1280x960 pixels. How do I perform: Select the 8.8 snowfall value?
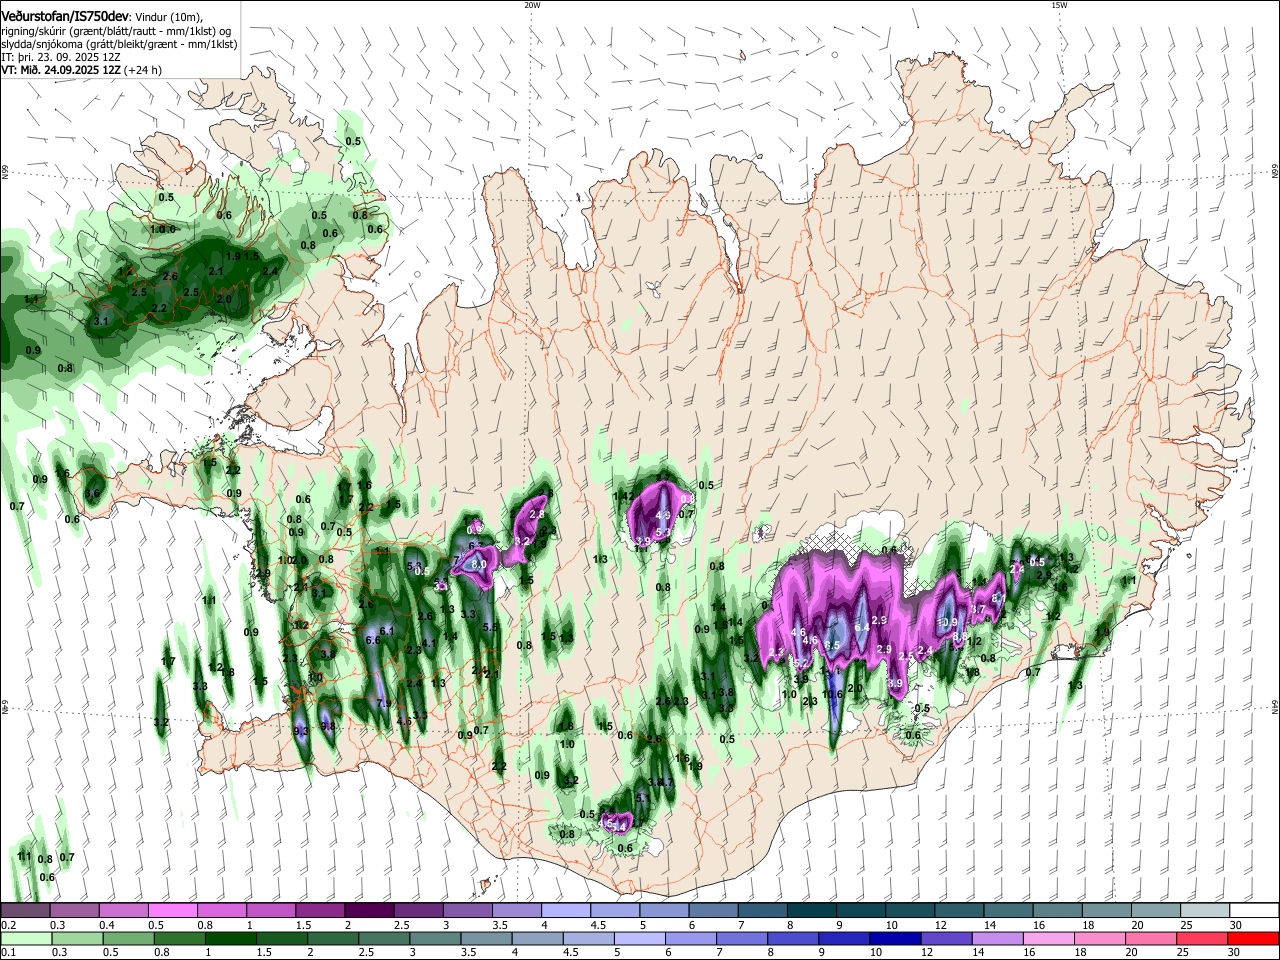[960, 636]
